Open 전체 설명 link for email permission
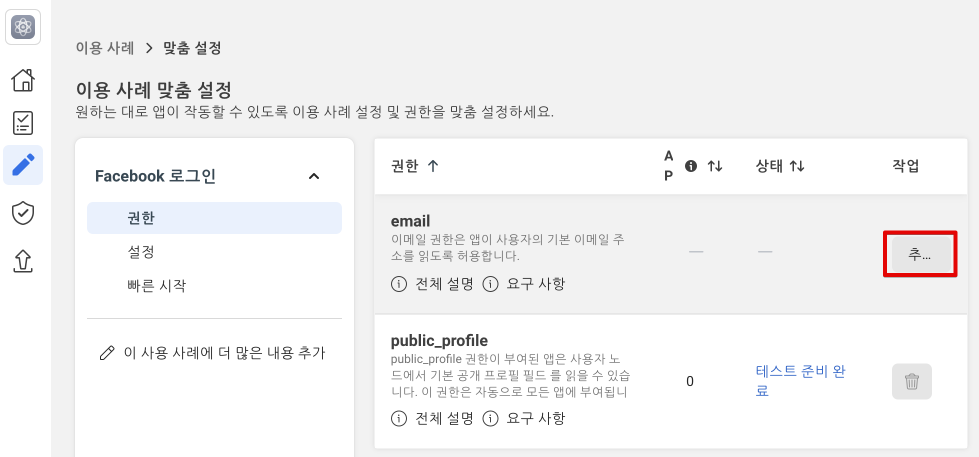Image resolution: width=979 pixels, height=457 pixels. [x=444, y=285]
